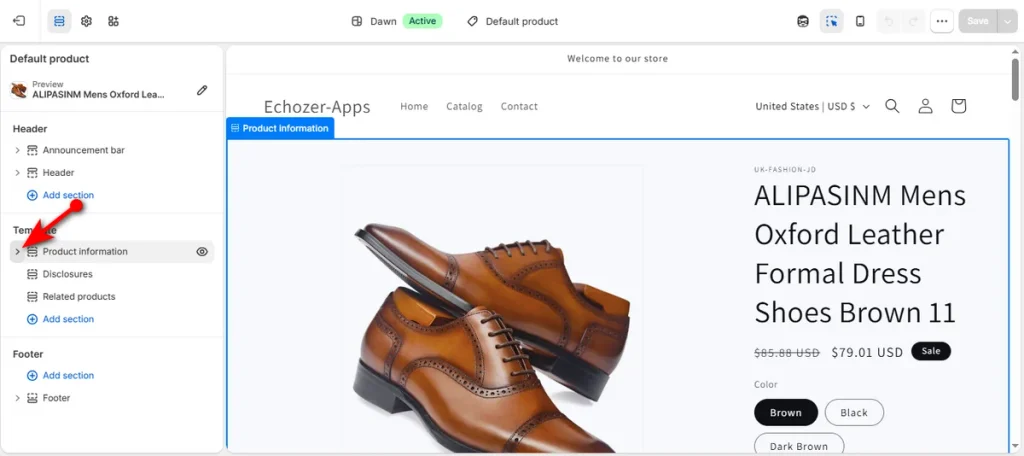Open the Catalog menu link
The image size is (1024, 456).
pos(464,106)
